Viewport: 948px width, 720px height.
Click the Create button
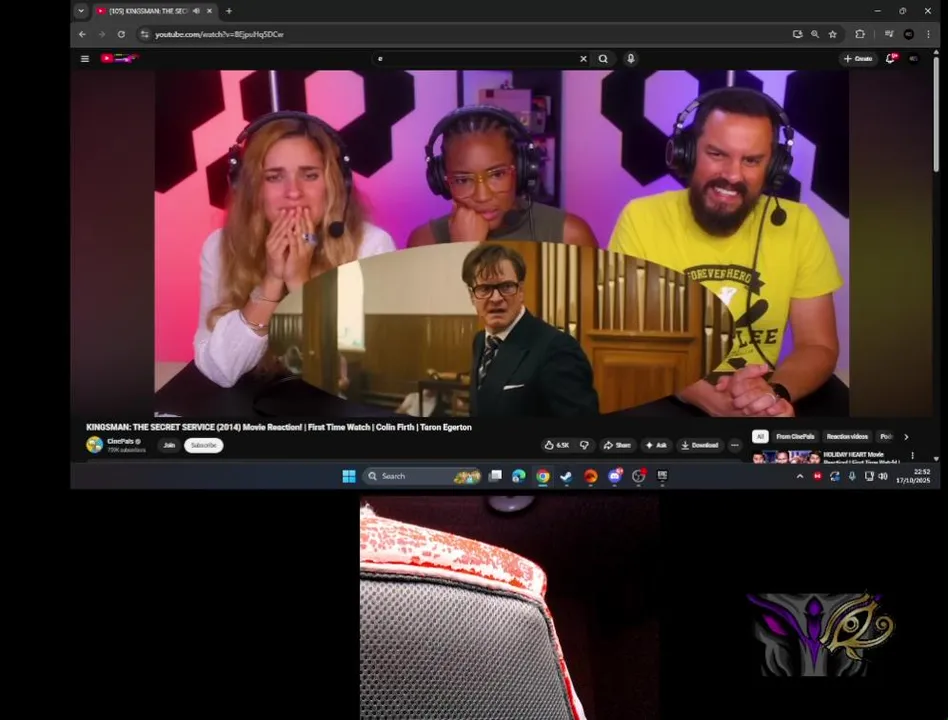click(x=858, y=59)
